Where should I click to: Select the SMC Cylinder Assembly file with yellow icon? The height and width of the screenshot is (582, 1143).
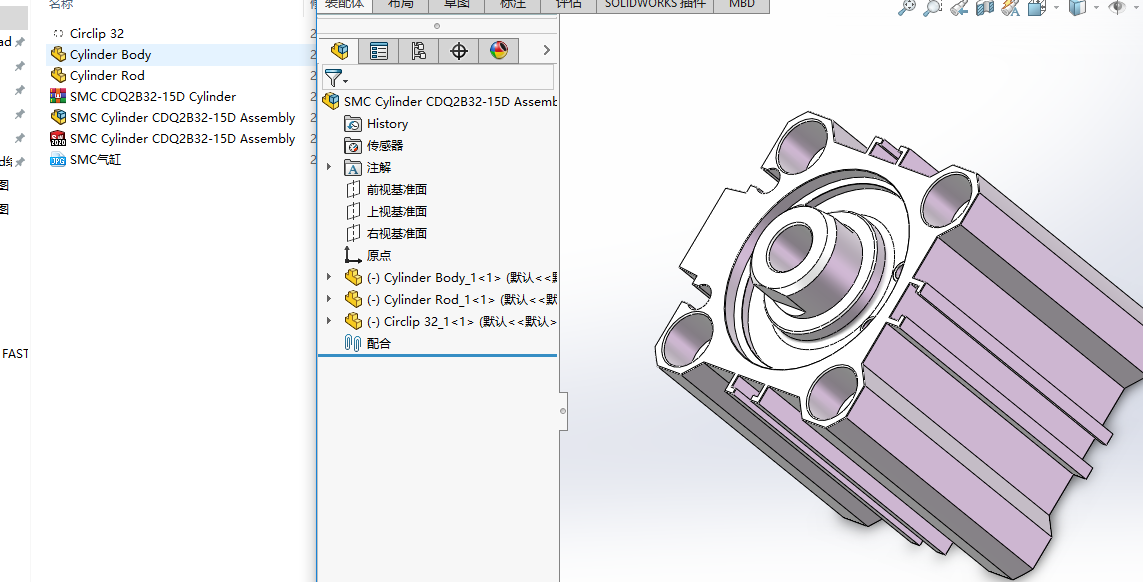pos(182,117)
